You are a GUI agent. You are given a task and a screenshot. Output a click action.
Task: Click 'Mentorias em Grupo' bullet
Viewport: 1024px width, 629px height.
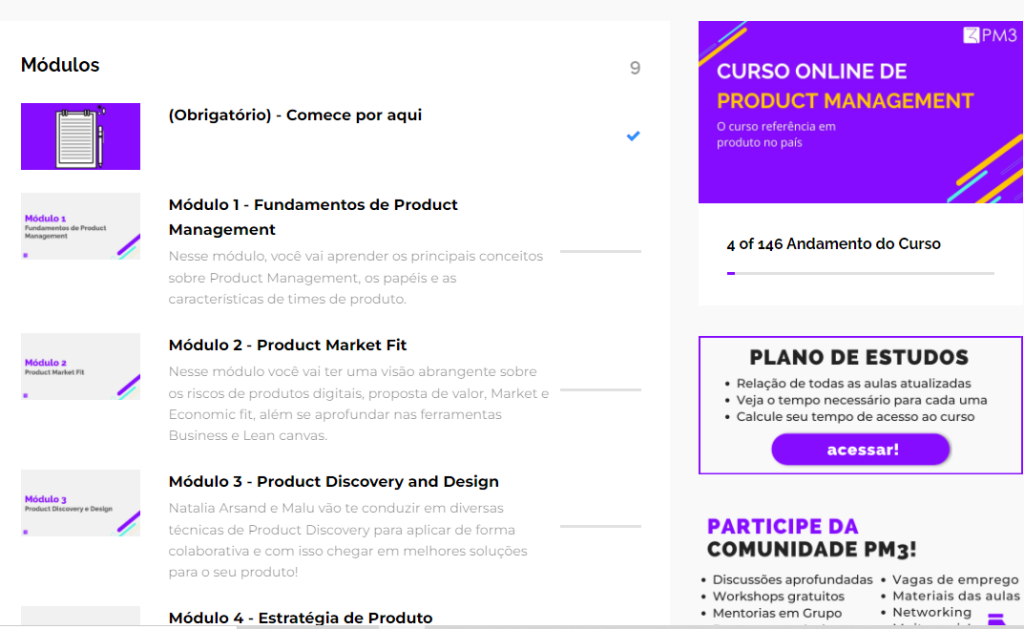click(777, 613)
